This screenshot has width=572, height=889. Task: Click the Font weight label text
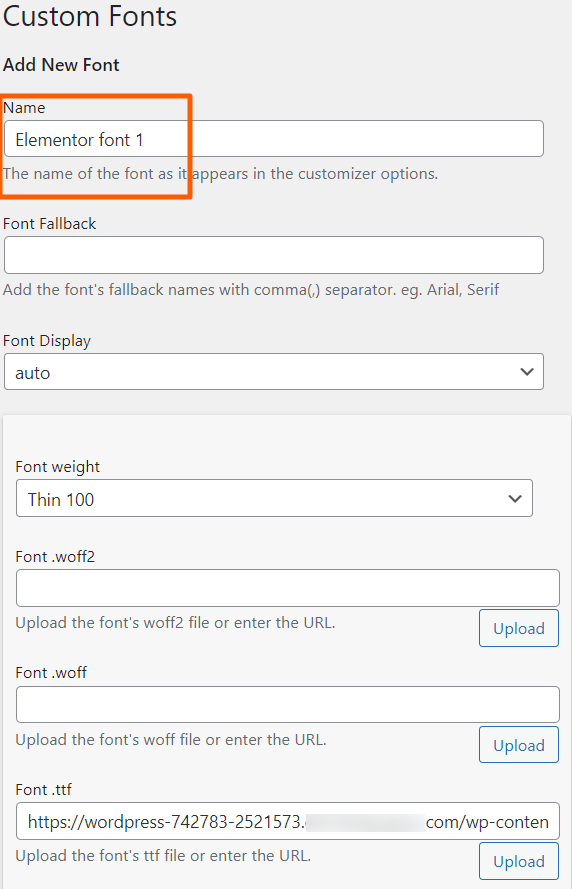click(x=58, y=467)
